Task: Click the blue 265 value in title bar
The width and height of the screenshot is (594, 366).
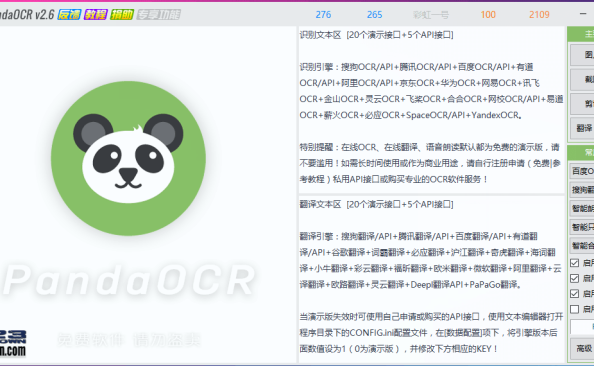Action: point(374,15)
